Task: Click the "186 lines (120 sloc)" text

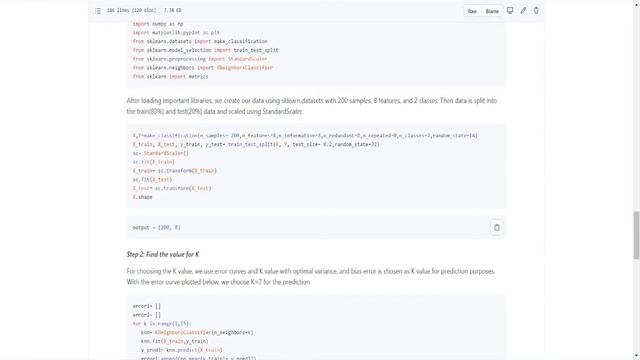Action: pyautogui.click(x=131, y=10)
